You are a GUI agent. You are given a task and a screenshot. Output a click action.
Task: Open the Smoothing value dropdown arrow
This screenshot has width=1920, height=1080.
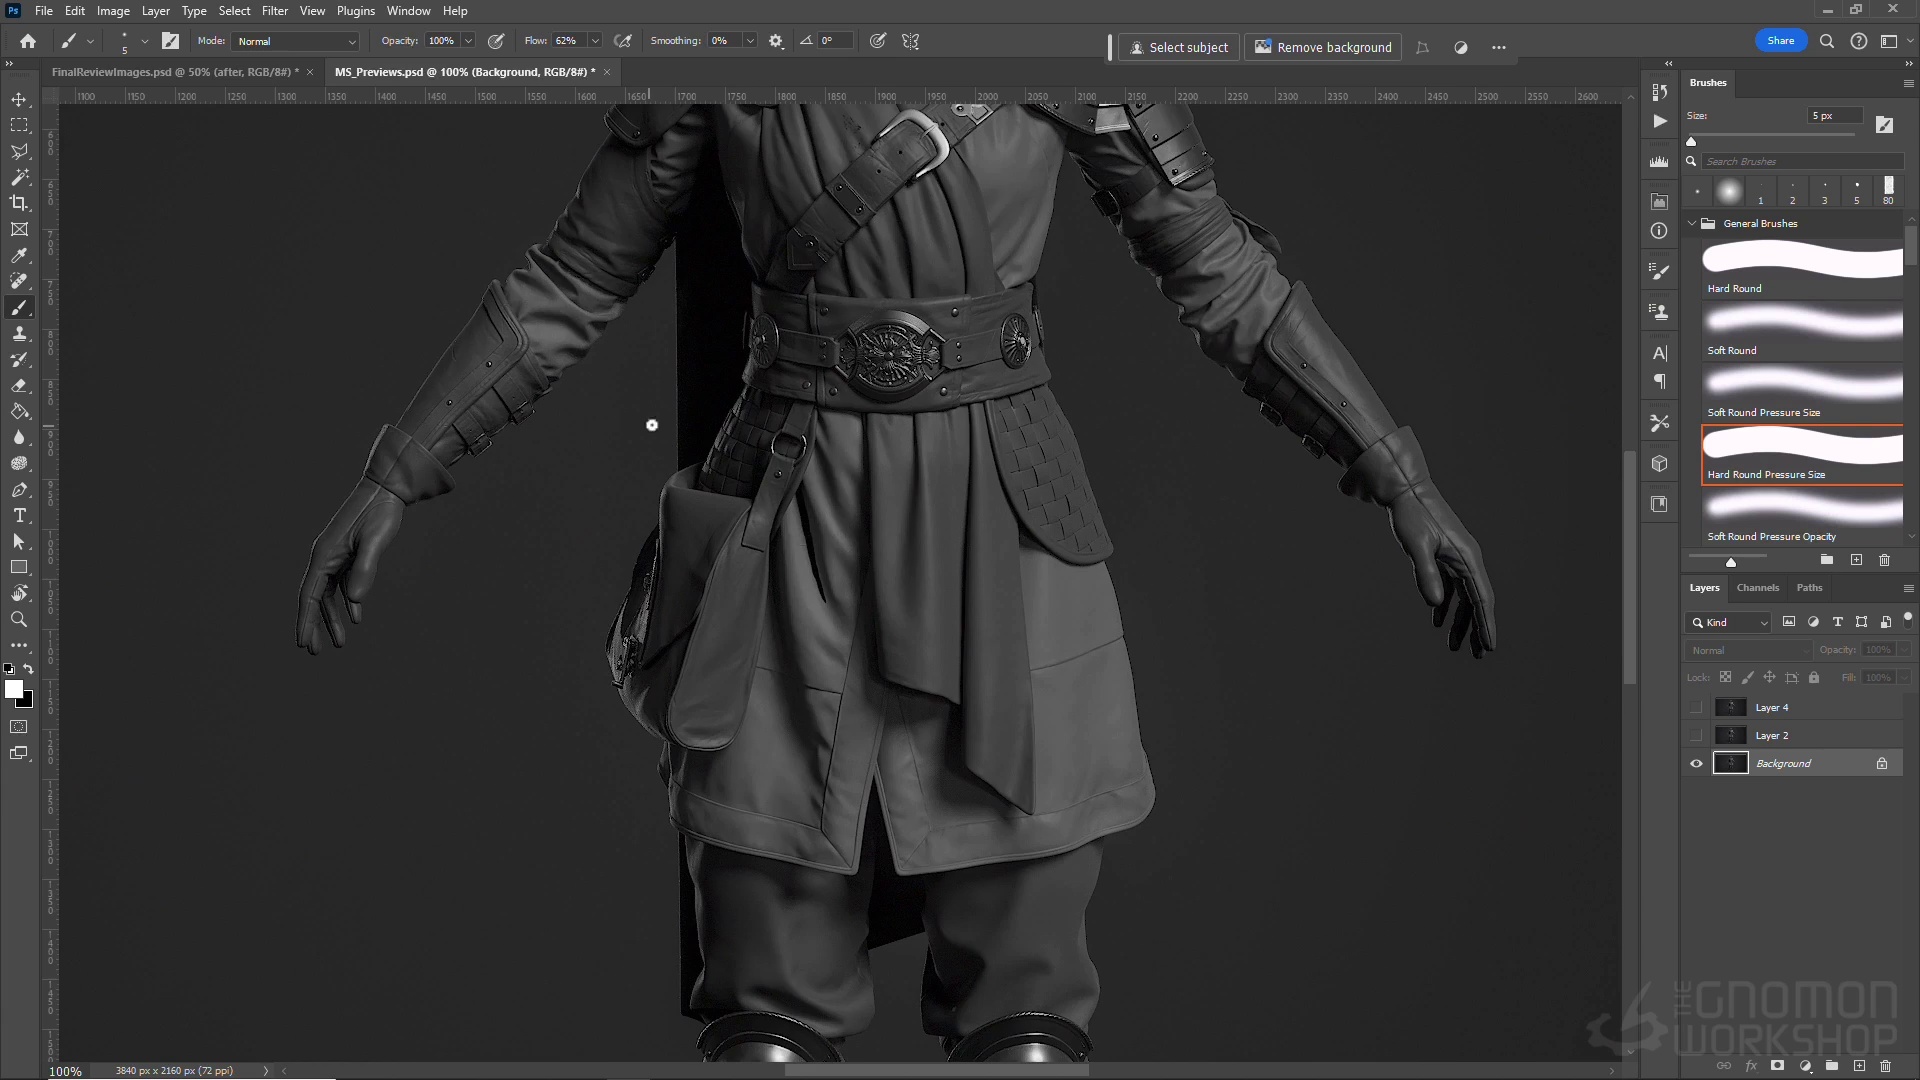[750, 41]
